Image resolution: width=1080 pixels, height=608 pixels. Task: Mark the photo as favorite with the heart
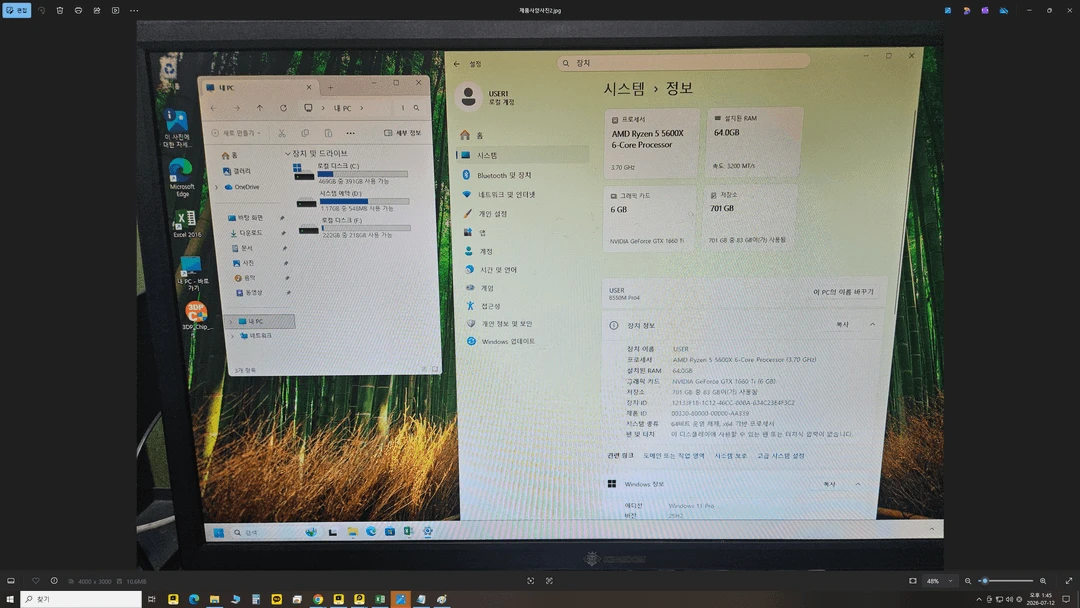[36, 581]
